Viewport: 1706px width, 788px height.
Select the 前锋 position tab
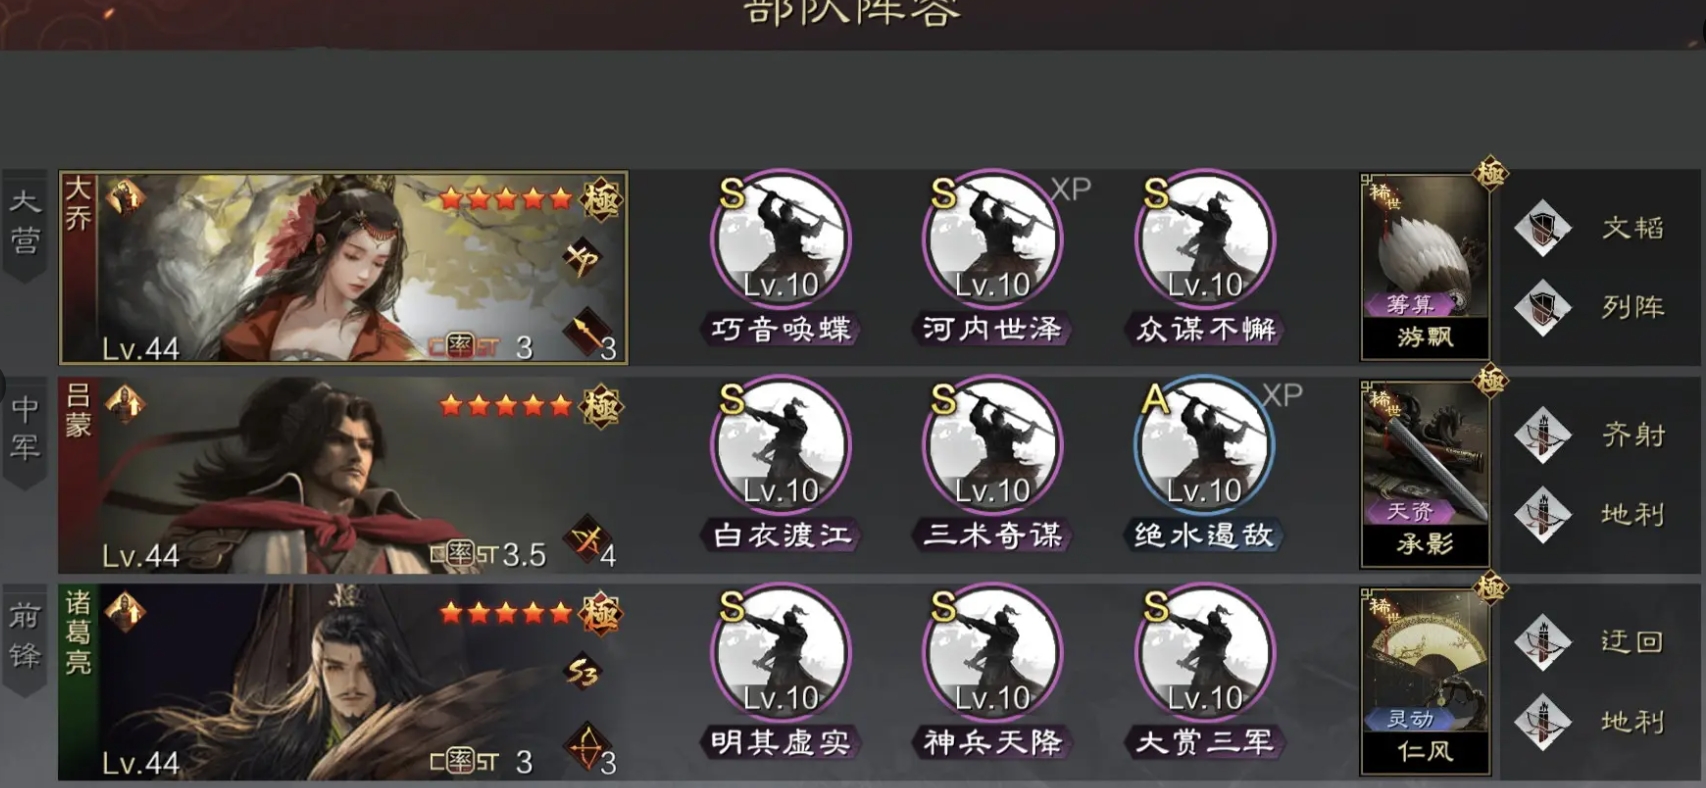25,638
